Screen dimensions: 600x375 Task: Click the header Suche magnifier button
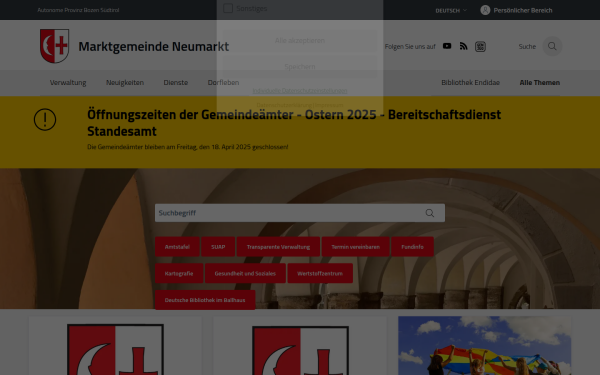pyautogui.click(x=552, y=46)
